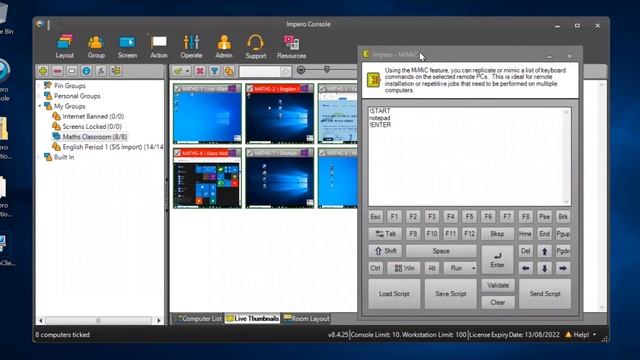
Task: Open the Resources ribbon tab
Action: pos(291,47)
